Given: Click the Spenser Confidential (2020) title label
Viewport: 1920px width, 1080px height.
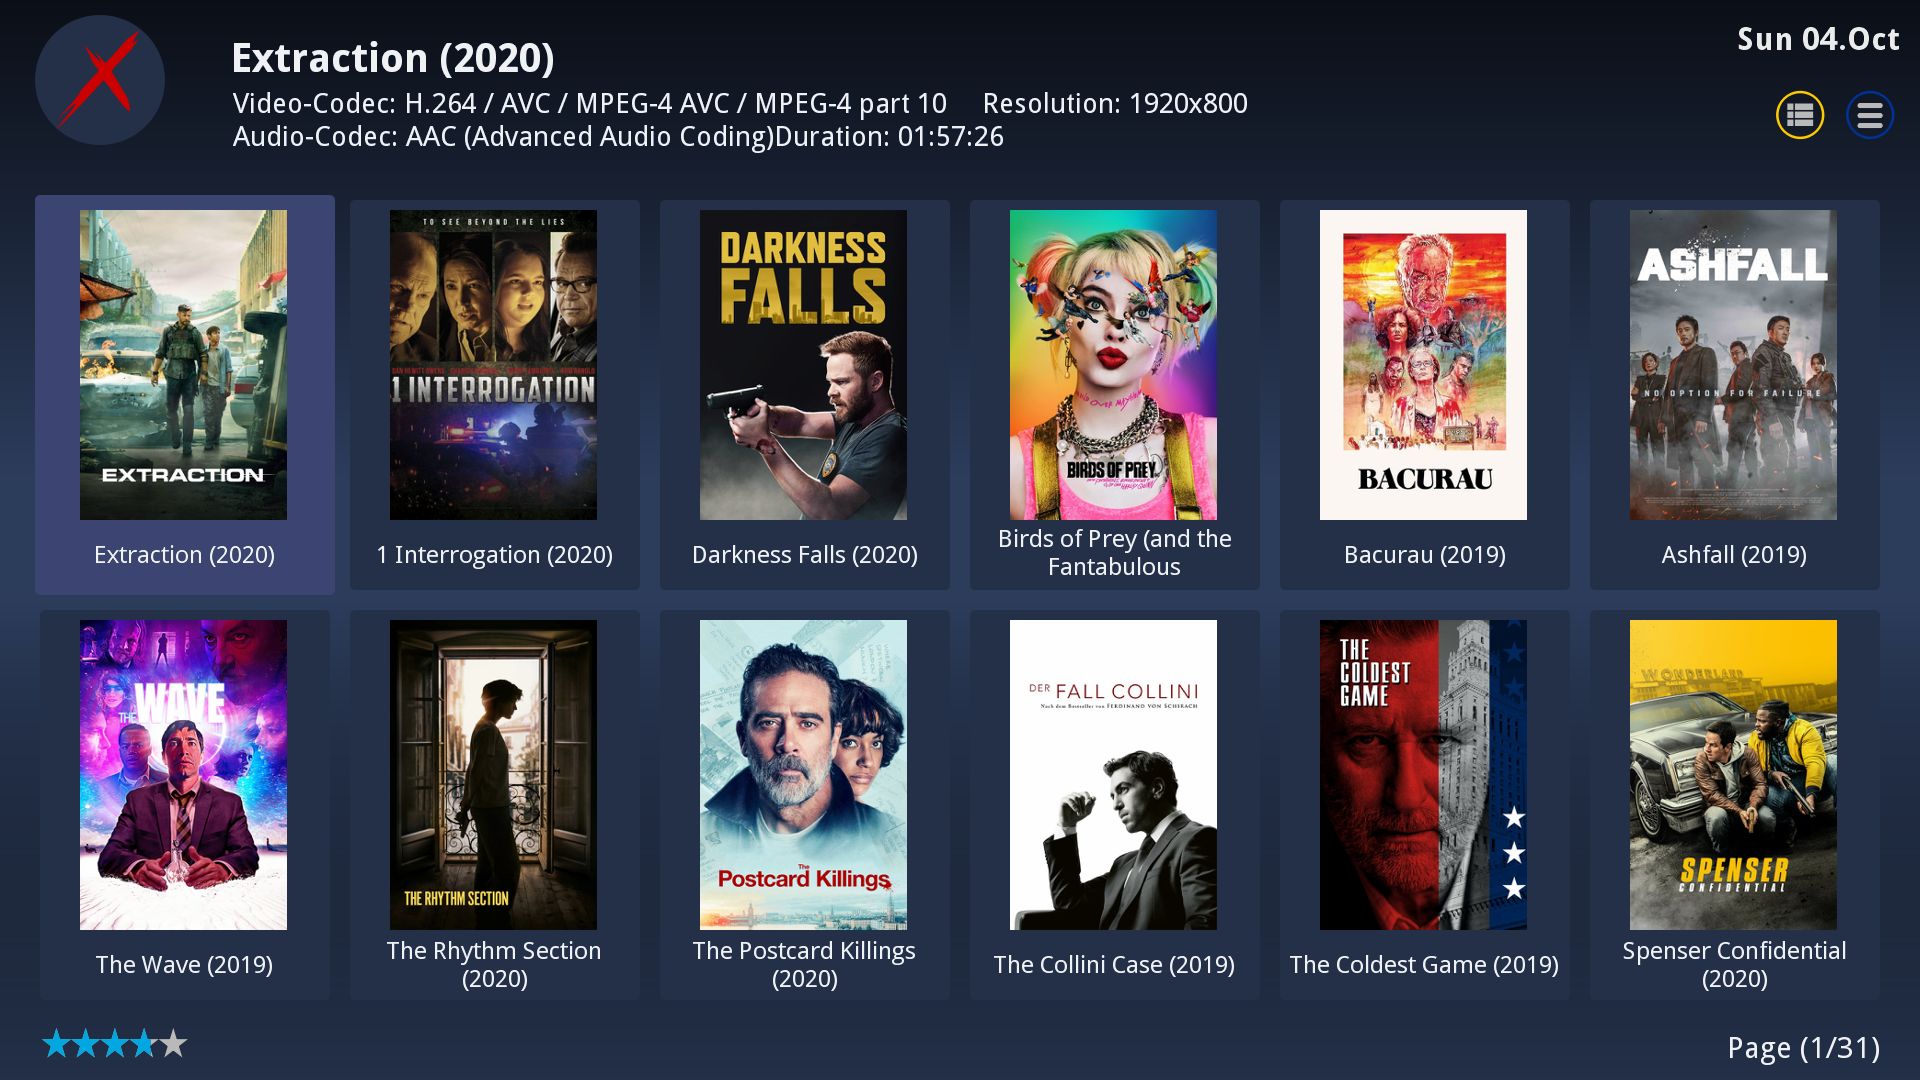Looking at the screenshot, I should [1734, 964].
